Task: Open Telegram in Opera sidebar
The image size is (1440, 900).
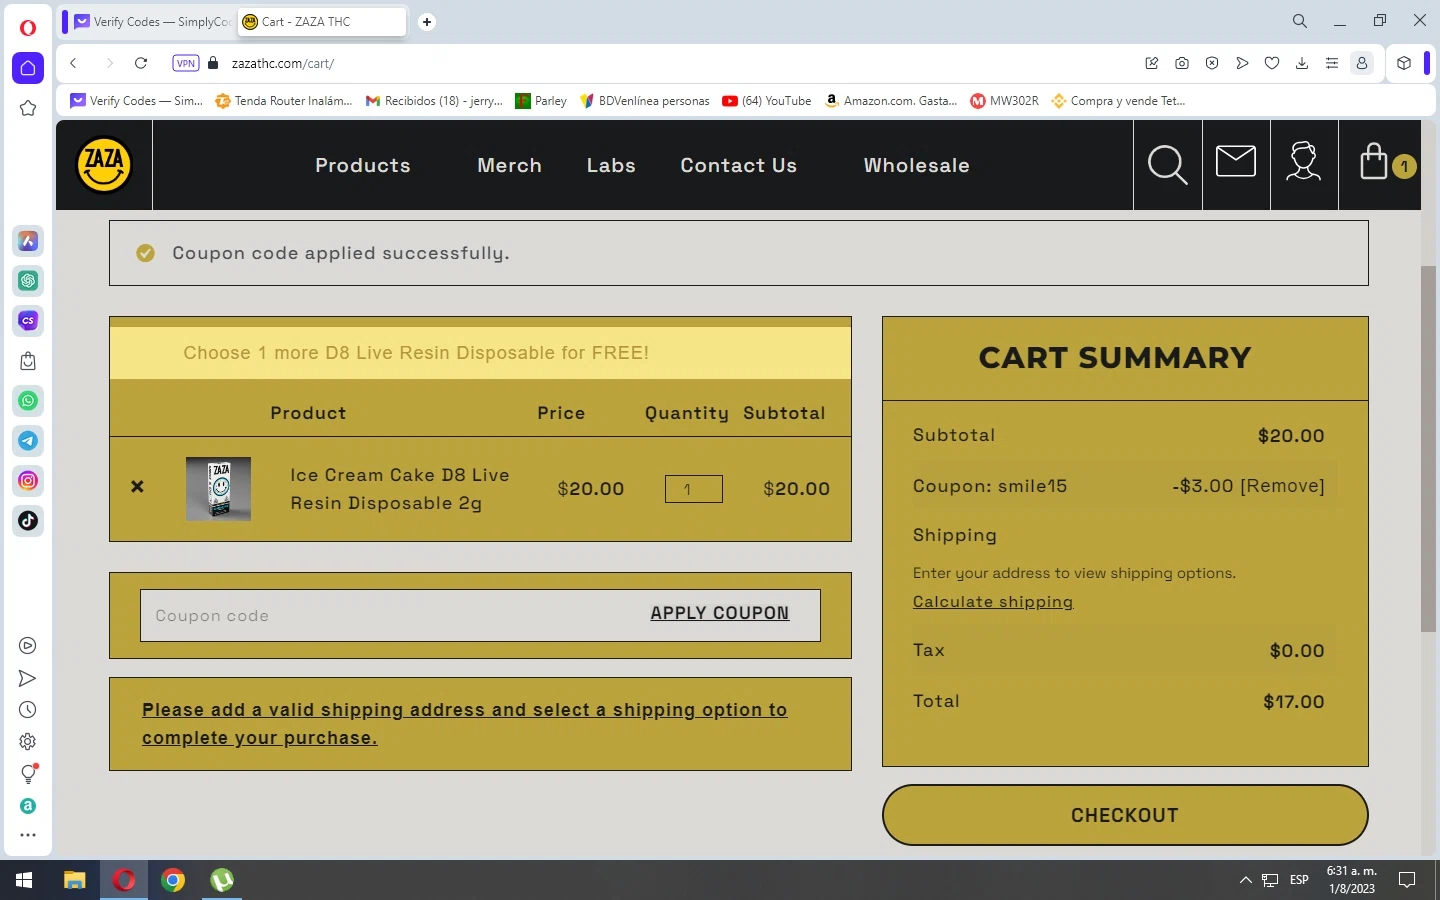Action: pos(28,441)
